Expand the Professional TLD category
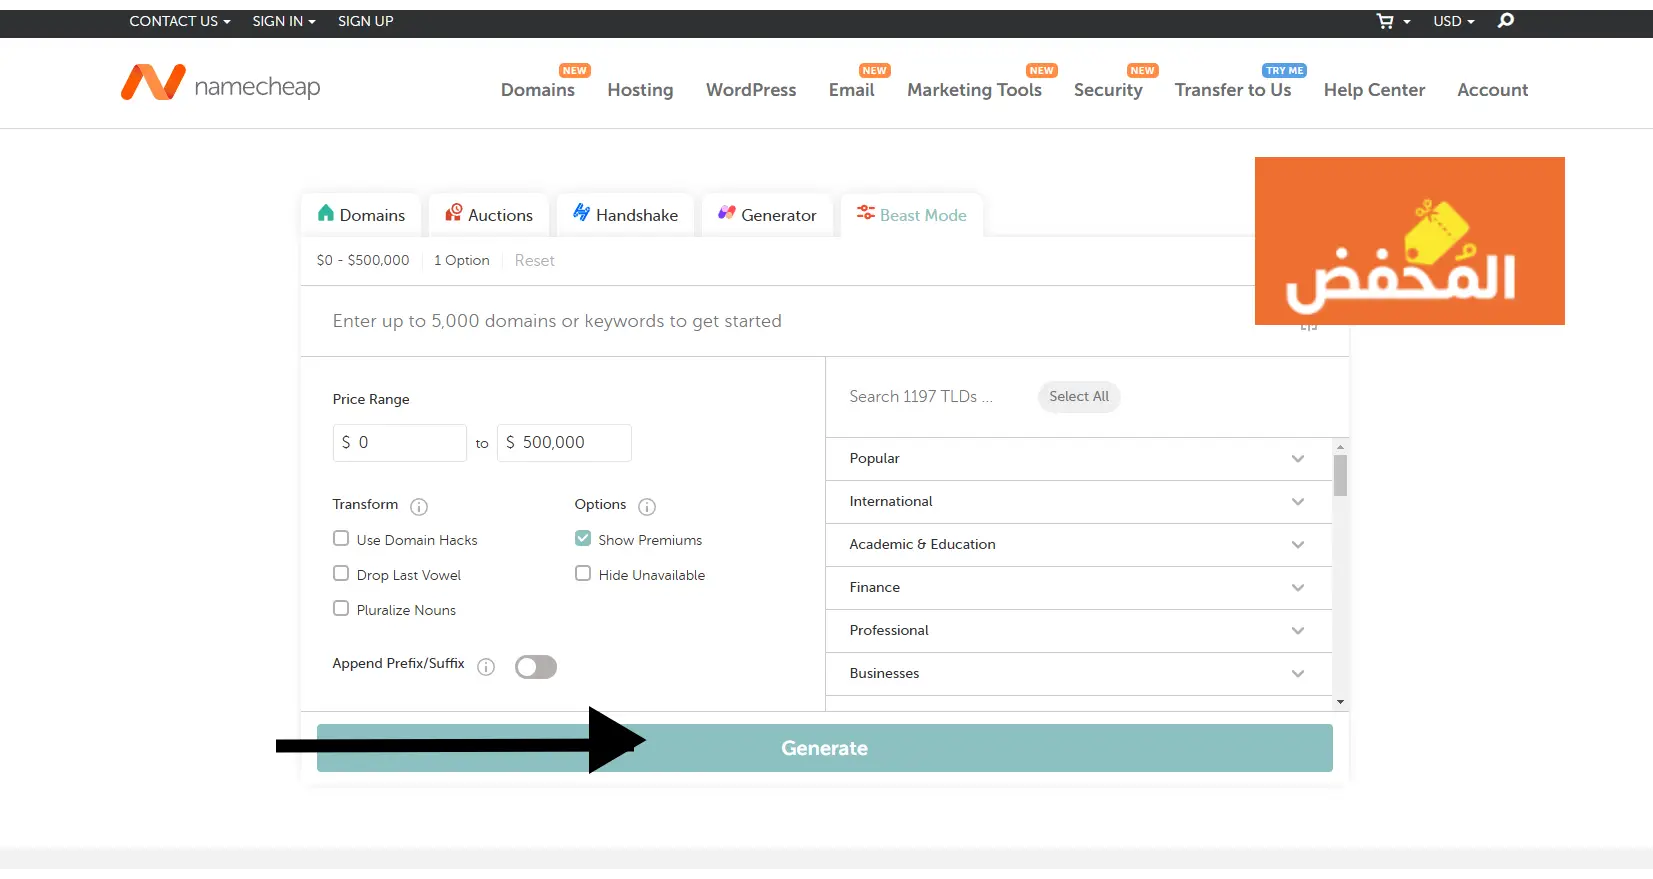 pos(1079,631)
